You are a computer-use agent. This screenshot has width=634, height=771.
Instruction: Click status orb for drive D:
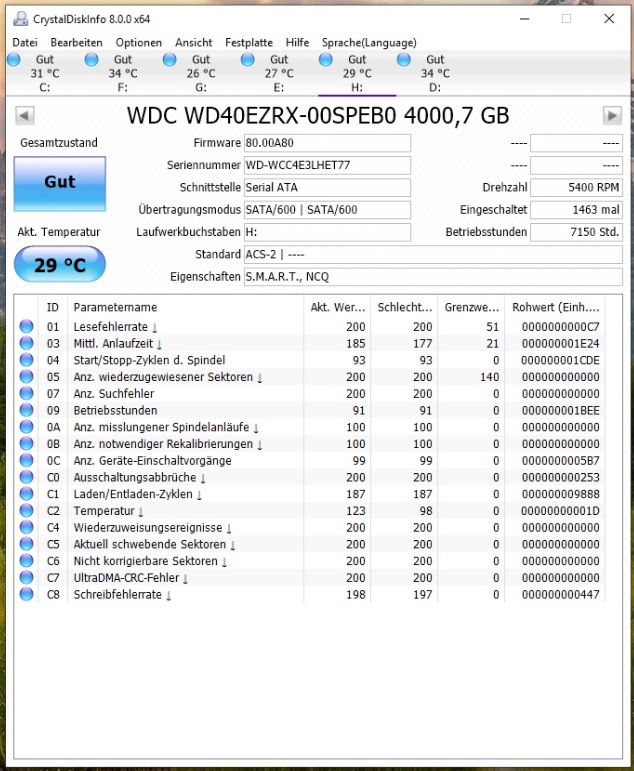pos(404,60)
